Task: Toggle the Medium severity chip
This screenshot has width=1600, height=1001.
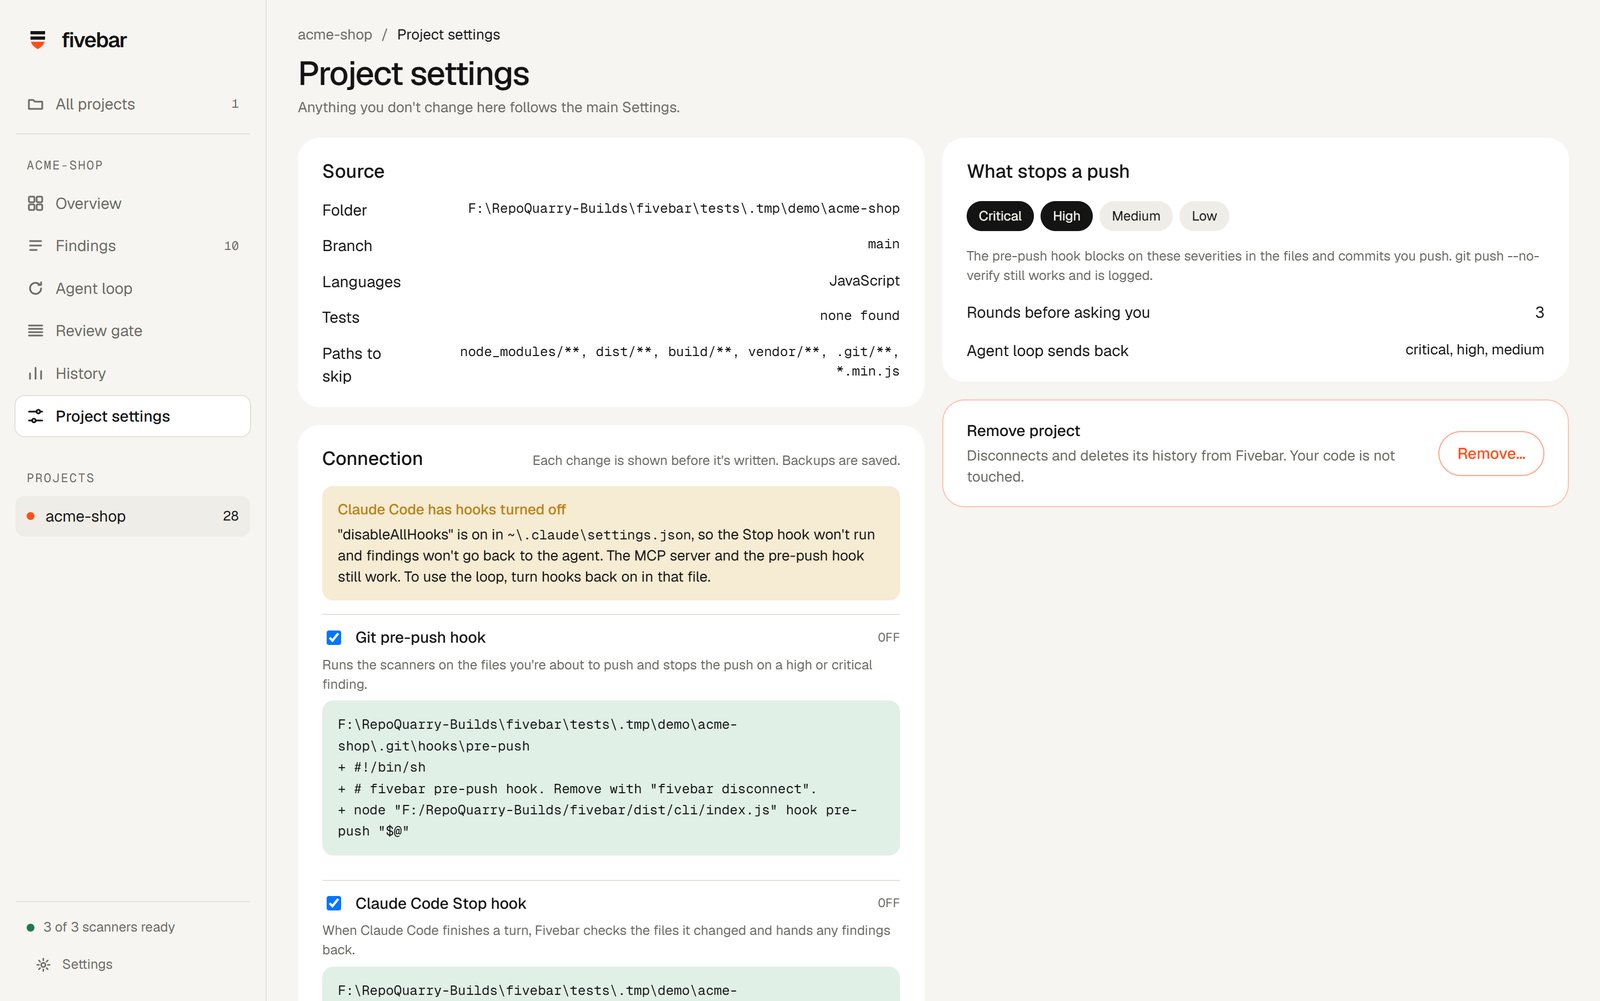Action: point(1136,216)
